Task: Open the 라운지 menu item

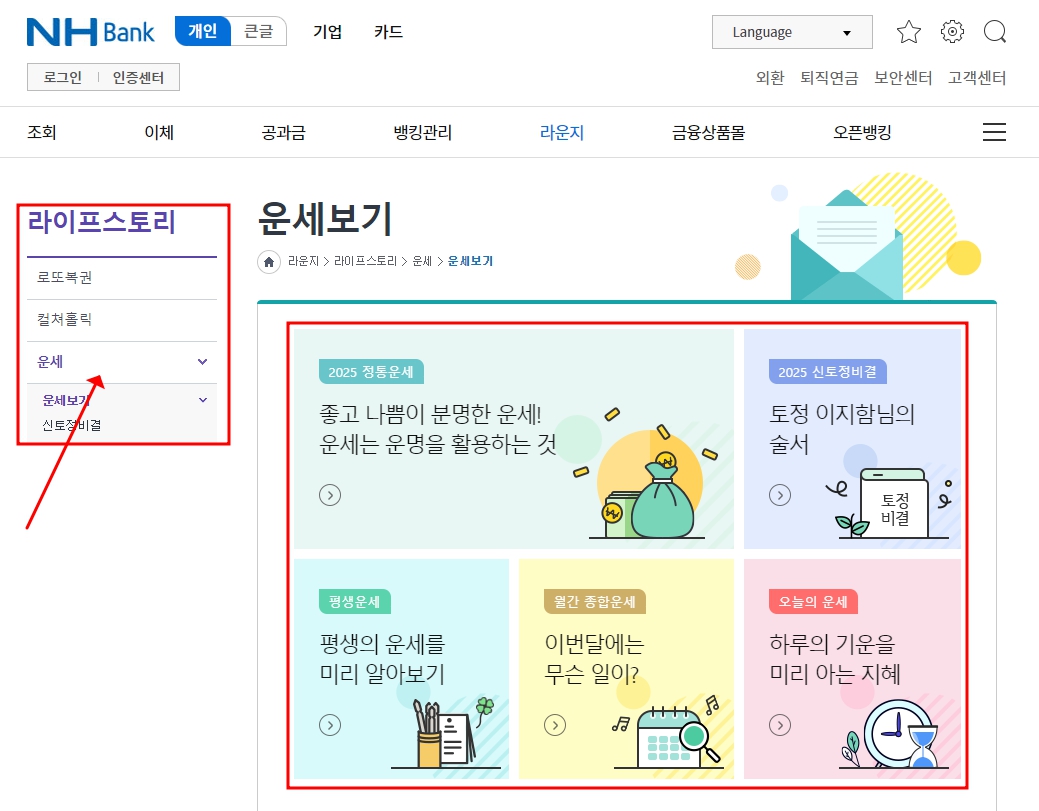Action: point(561,131)
